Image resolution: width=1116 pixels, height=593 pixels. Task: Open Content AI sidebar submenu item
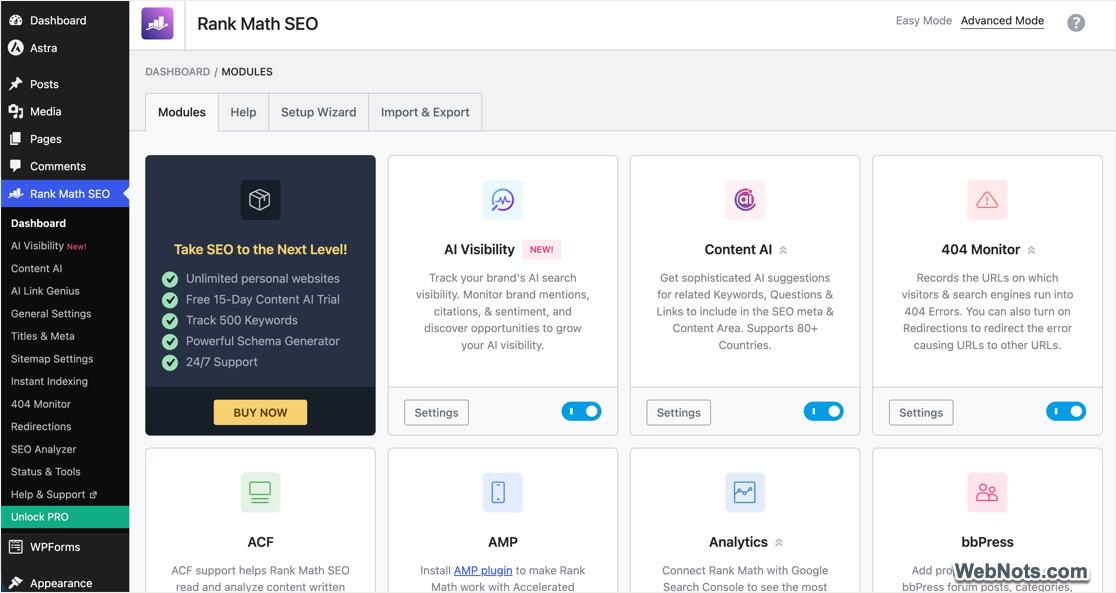tap(36, 268)
